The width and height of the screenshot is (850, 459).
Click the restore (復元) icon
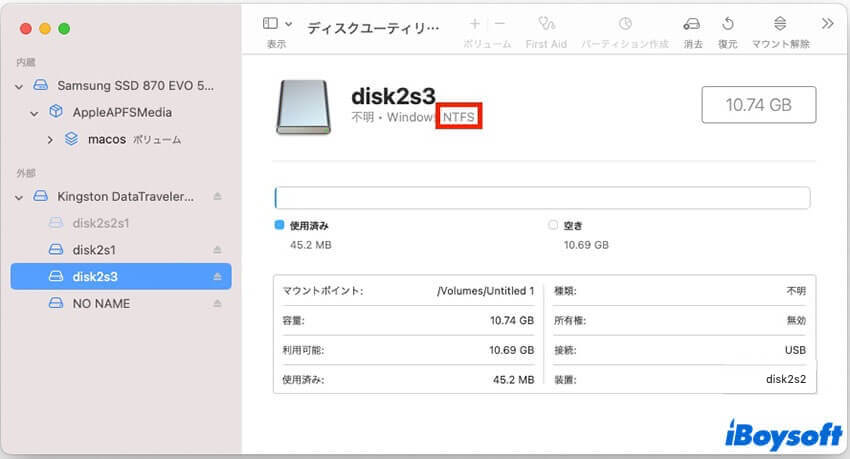click(x=727, y=23)
